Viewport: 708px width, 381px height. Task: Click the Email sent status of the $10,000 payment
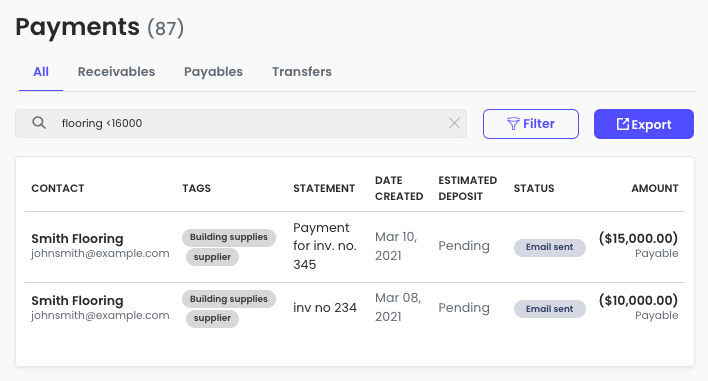(550, 309)
